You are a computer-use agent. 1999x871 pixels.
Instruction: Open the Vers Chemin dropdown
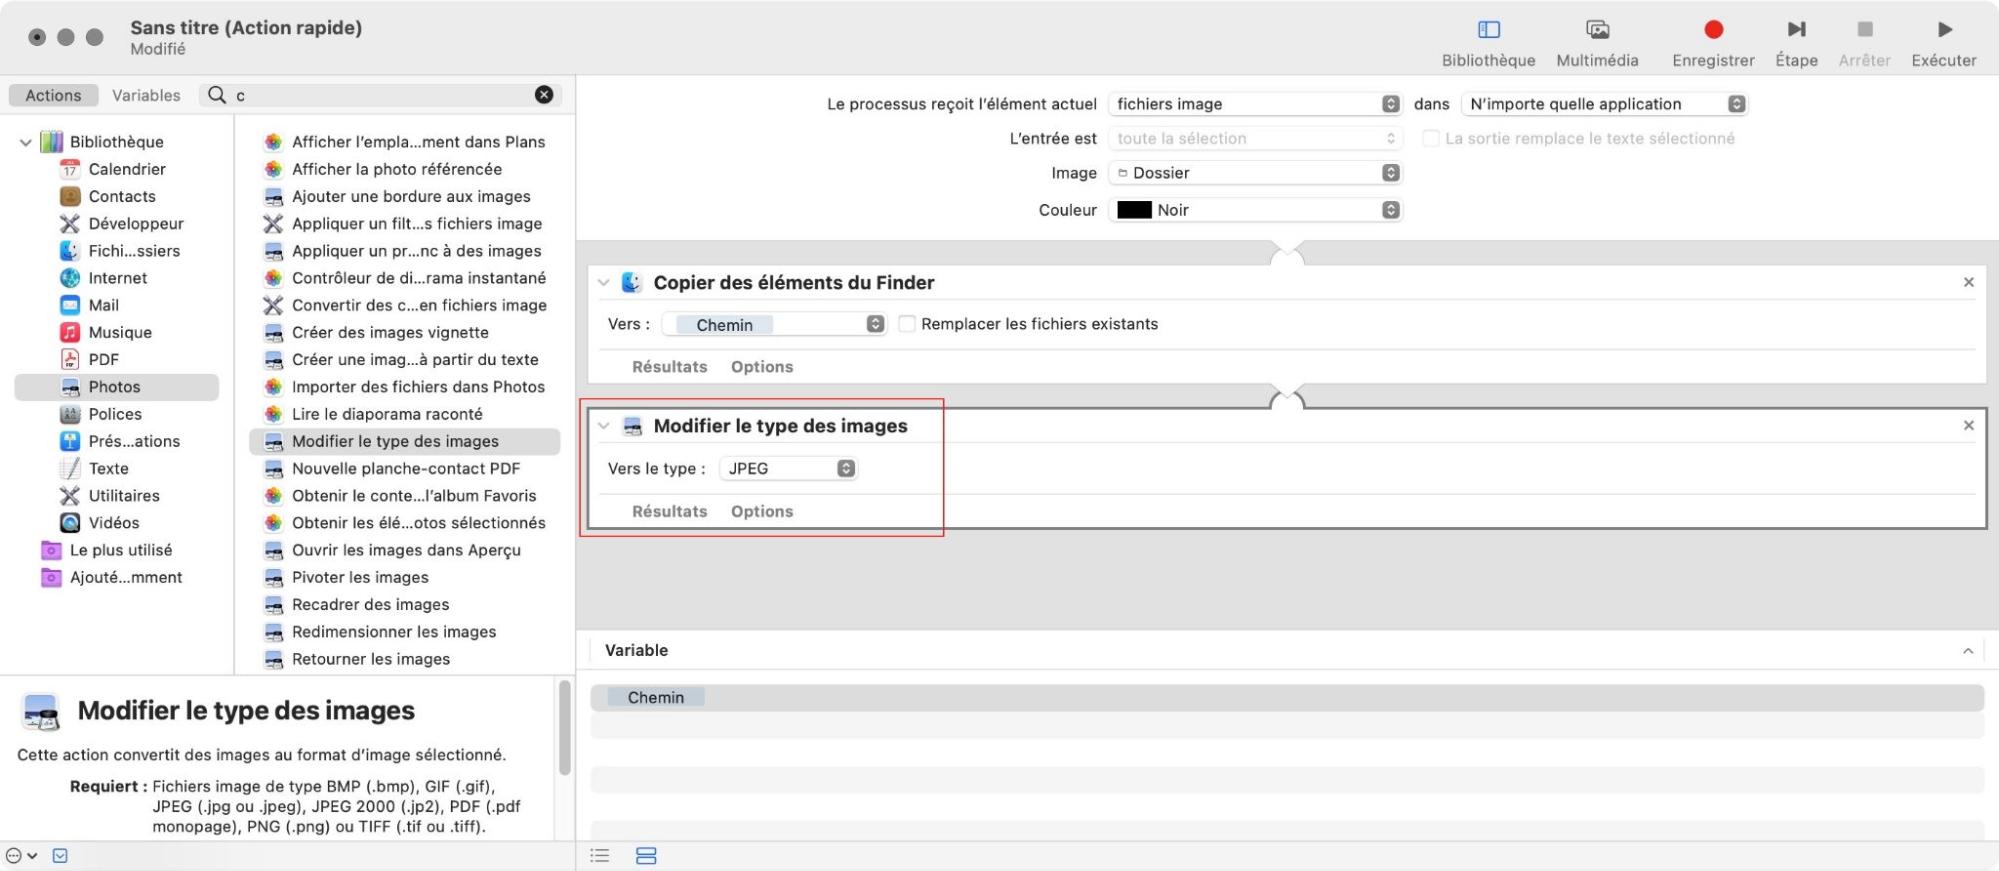coord(774,324)
